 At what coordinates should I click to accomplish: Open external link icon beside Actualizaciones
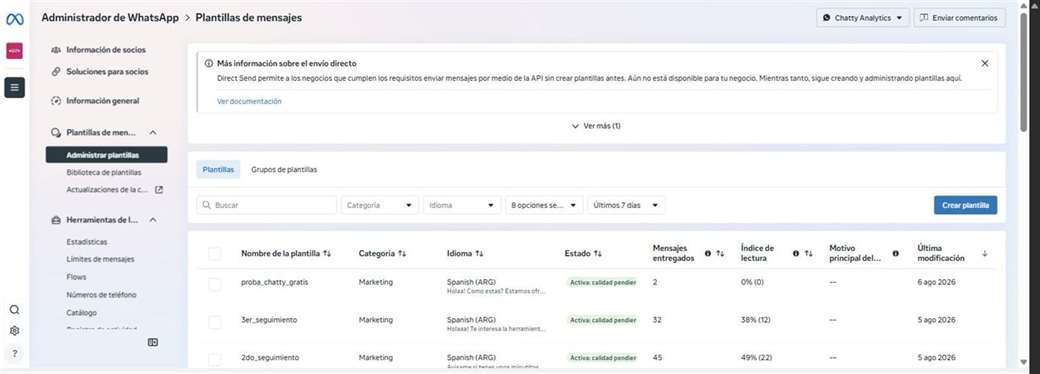(x=159, y=190)
